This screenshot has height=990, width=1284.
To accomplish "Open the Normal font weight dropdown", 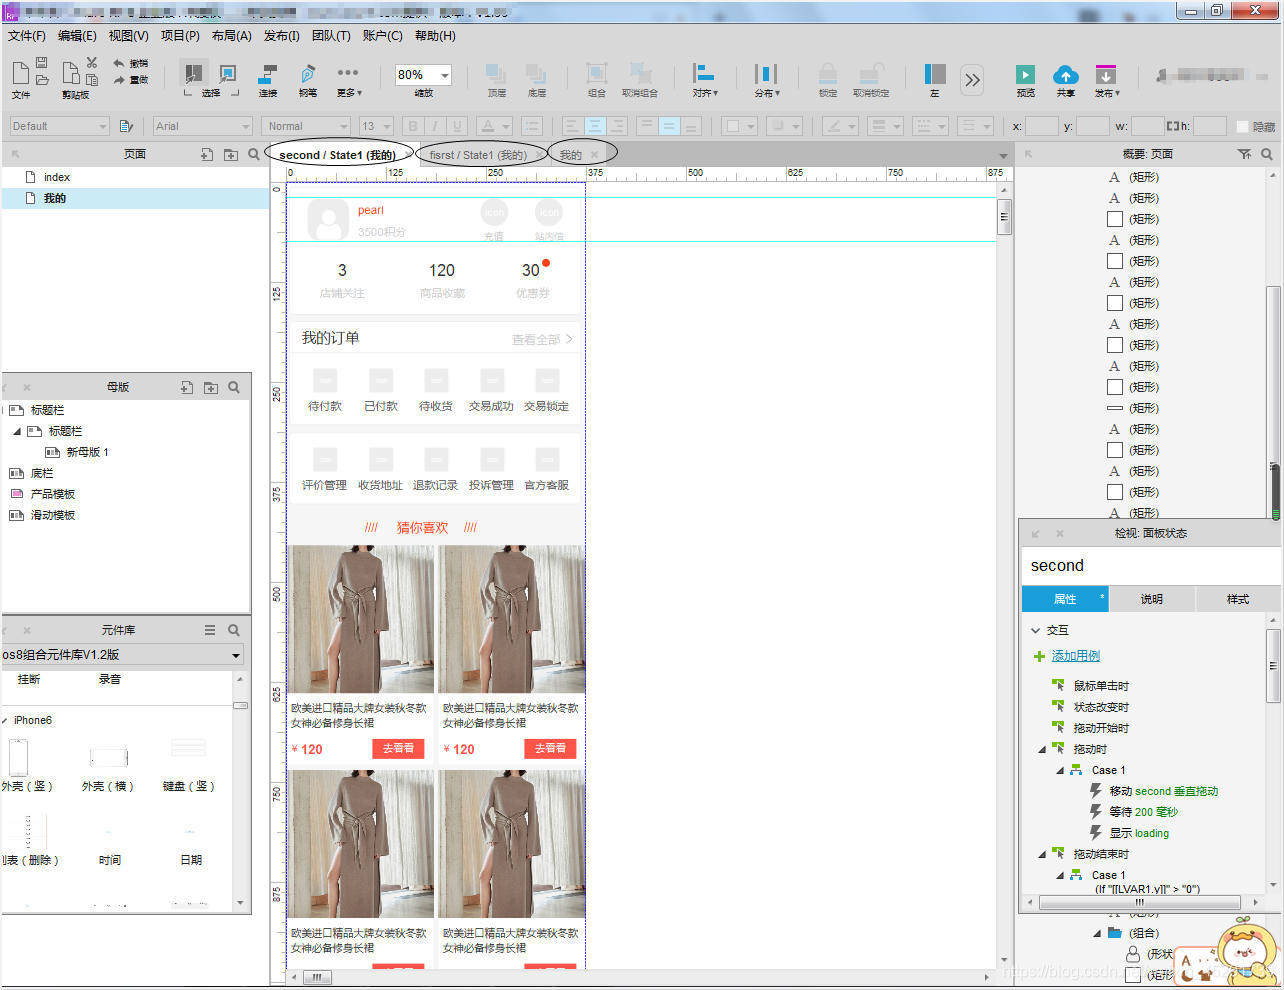I will [306, 126].
